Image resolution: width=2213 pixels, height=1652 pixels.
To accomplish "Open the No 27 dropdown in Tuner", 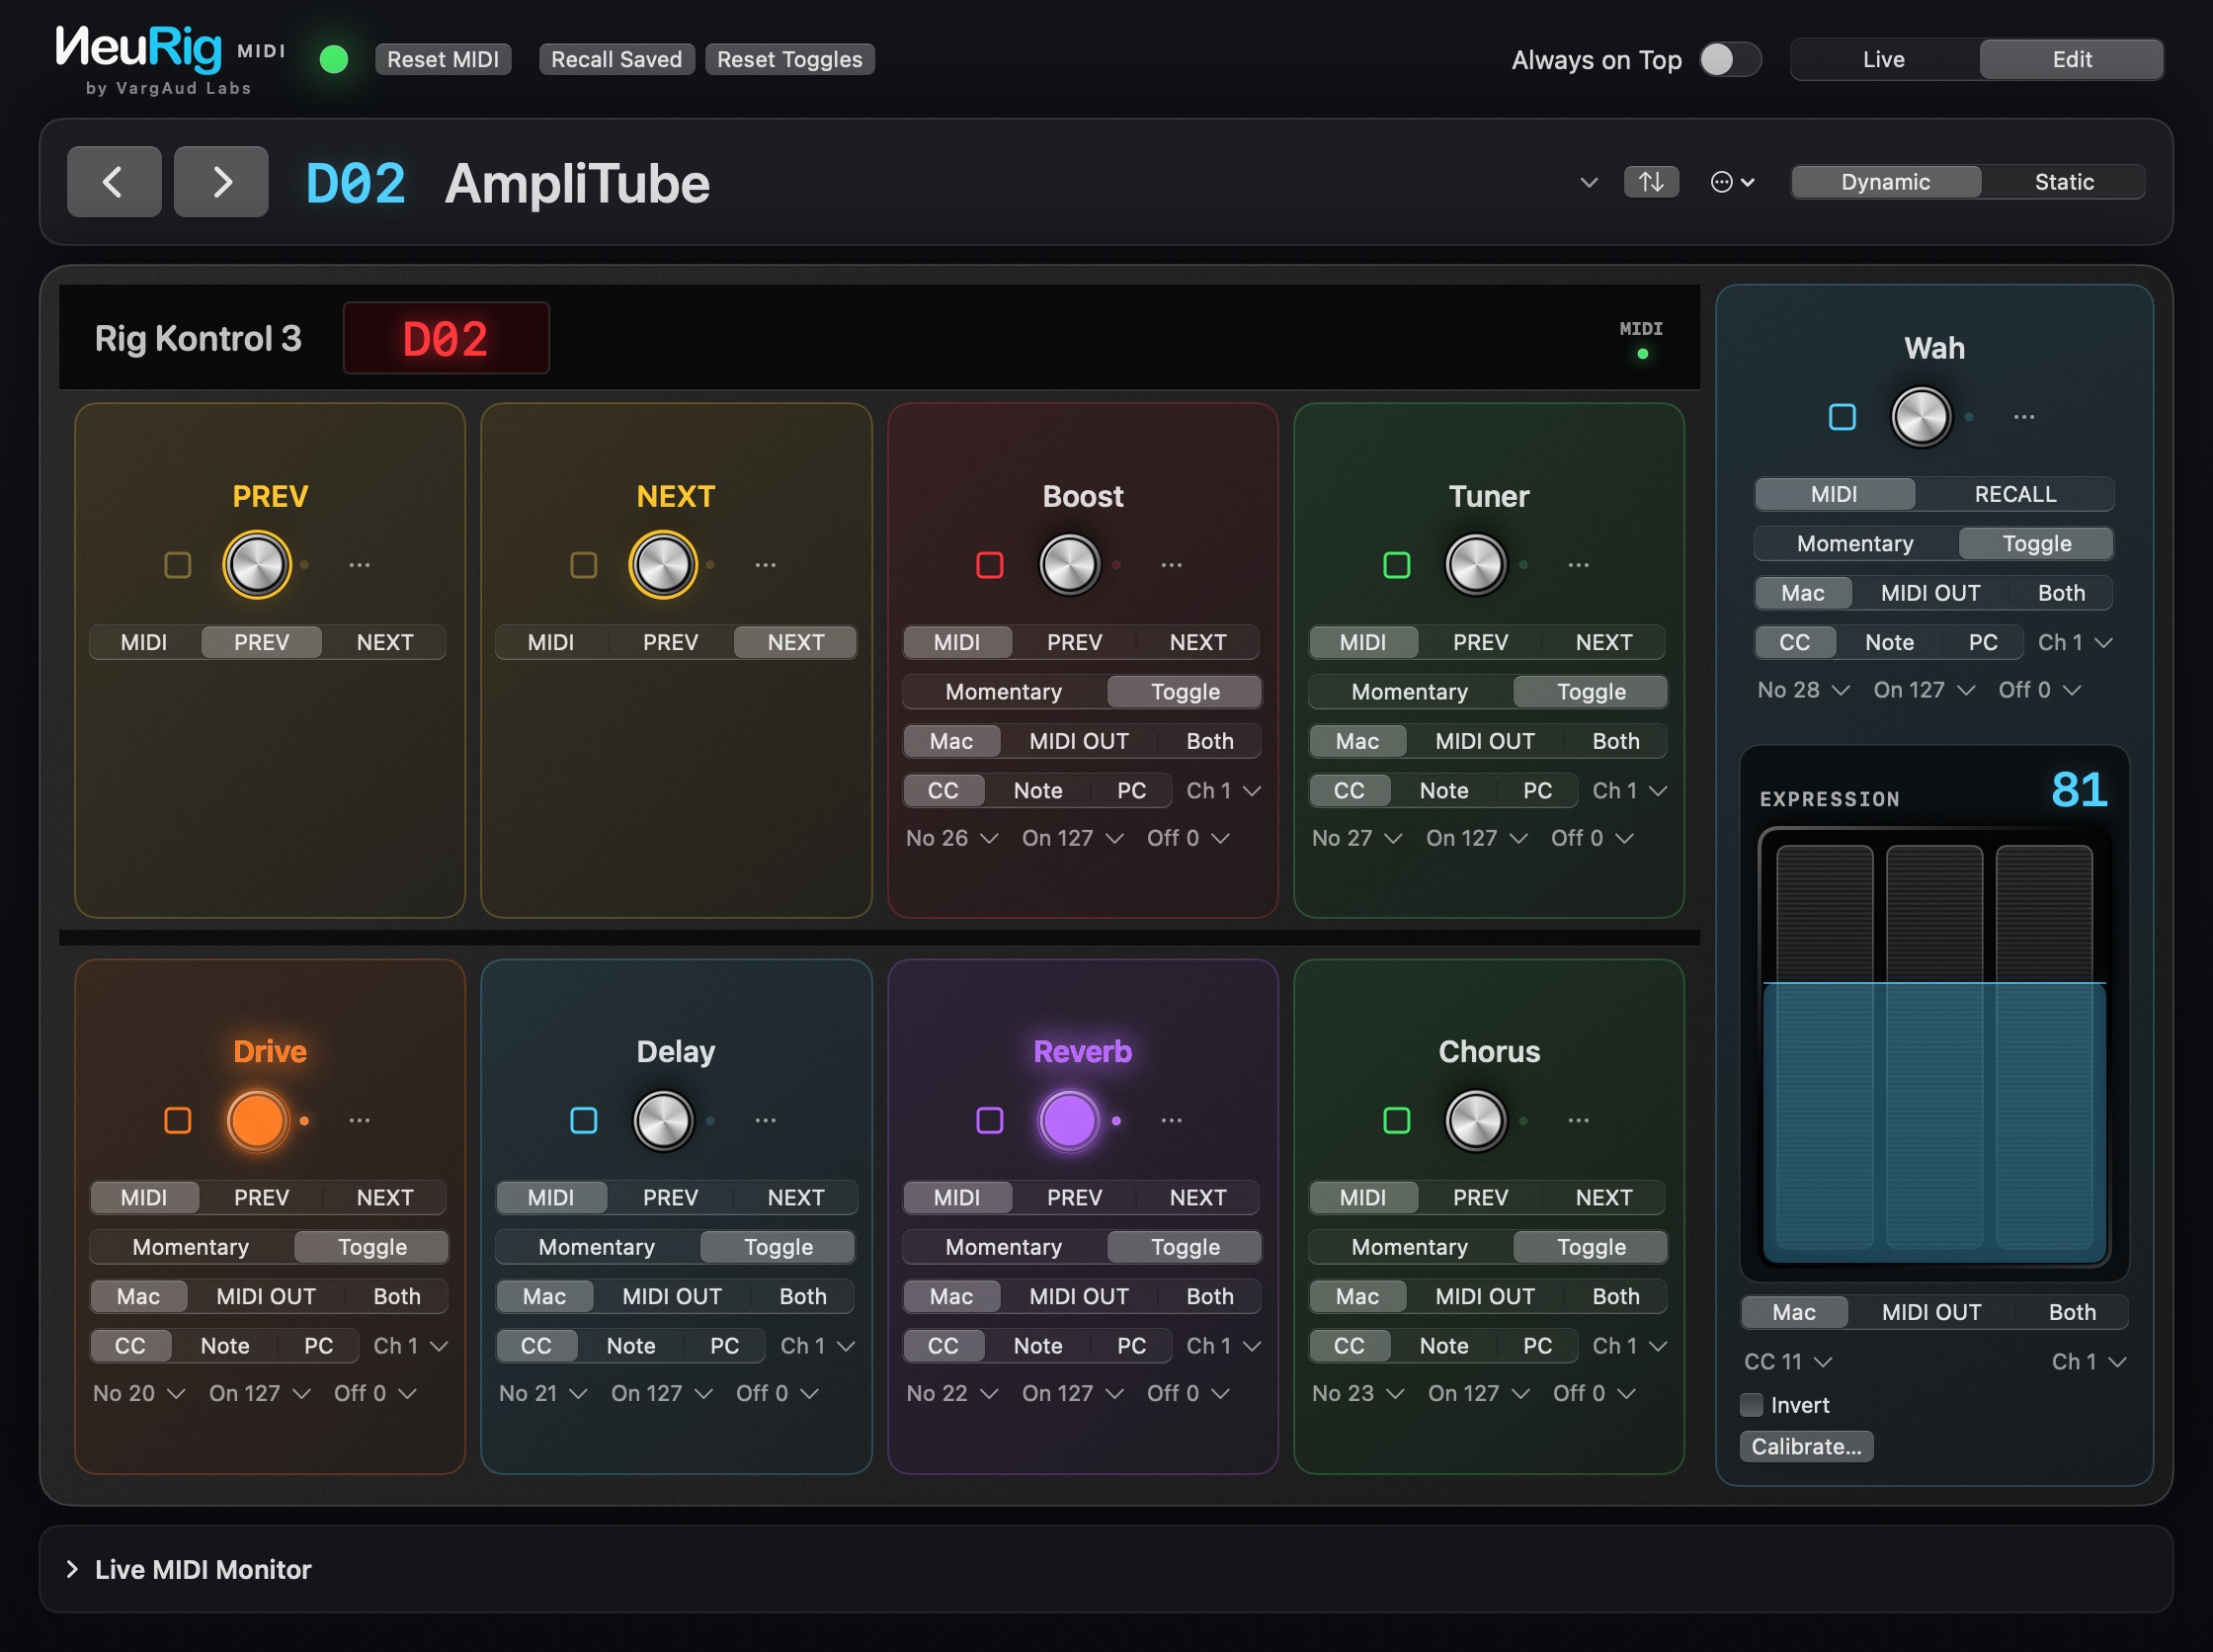I will (x=1357, y=838).
